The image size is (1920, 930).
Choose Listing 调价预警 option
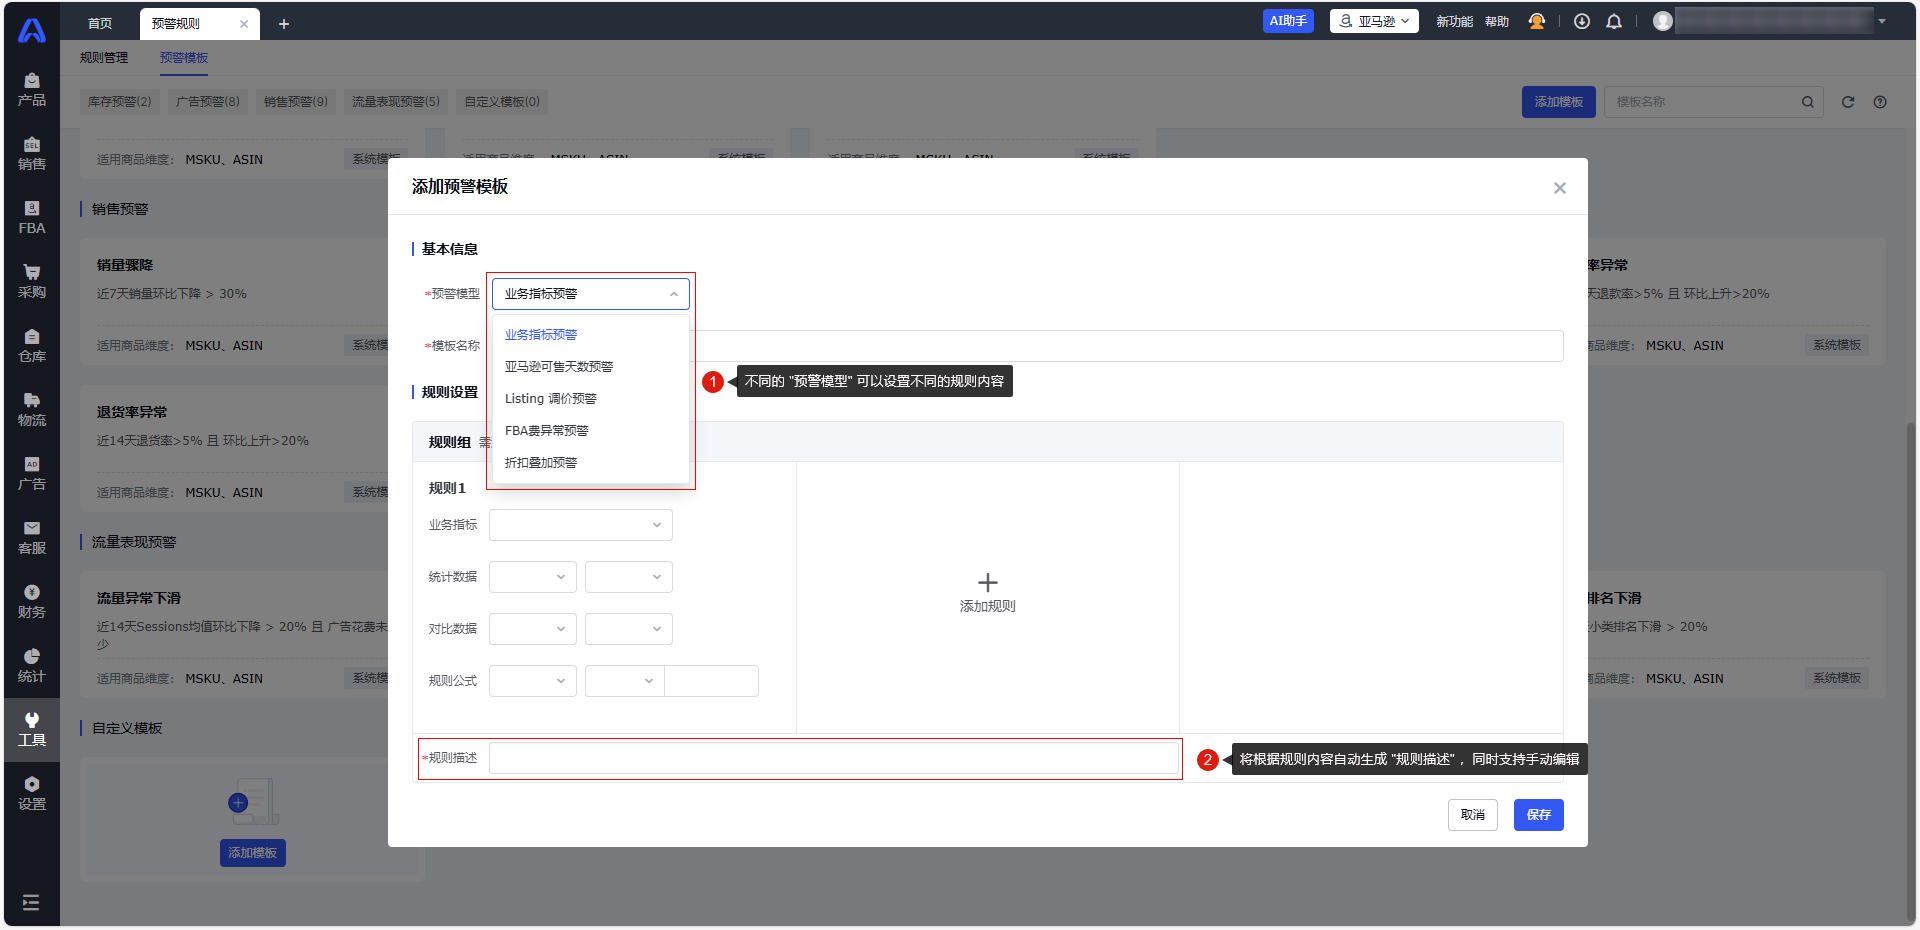click(550, 399)
